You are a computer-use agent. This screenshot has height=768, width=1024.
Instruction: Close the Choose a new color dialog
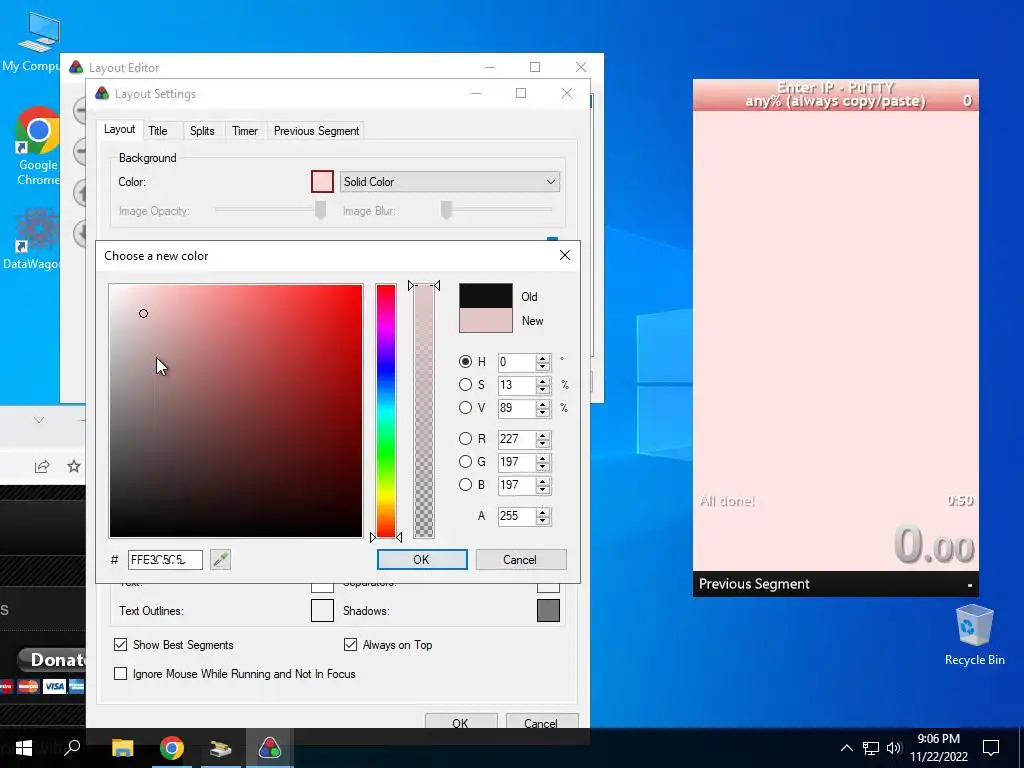(565, 255)
